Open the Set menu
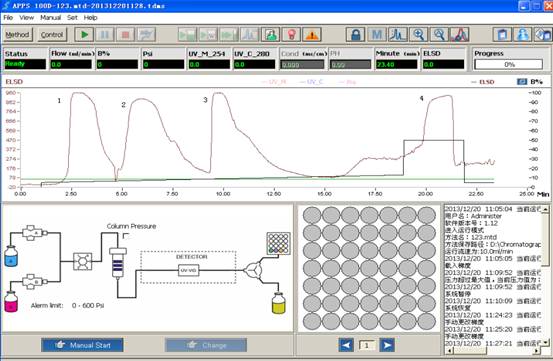Image resolution: width=553 pixels, height=361 pixels. 72,18
